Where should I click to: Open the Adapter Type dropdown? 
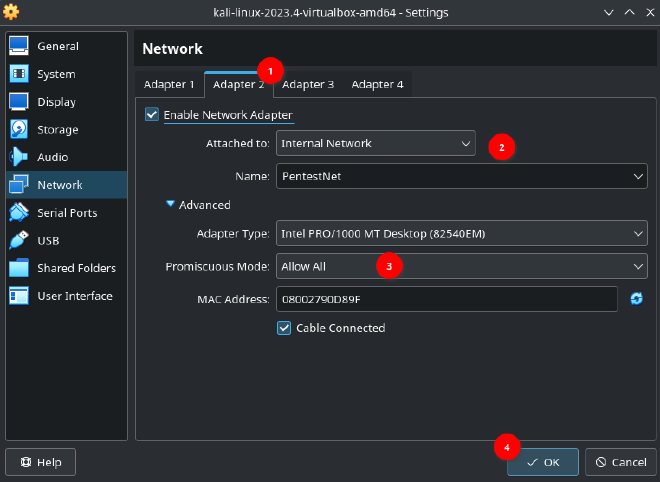click(x=462, y=233)
